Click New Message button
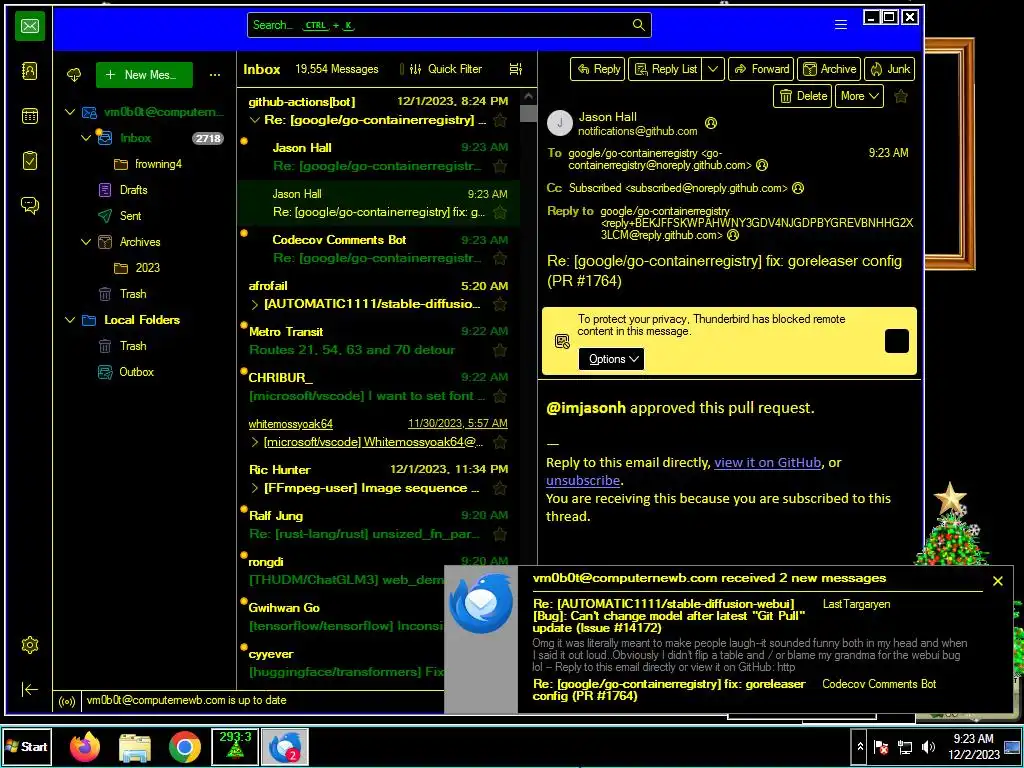 [x=144, y=75]
